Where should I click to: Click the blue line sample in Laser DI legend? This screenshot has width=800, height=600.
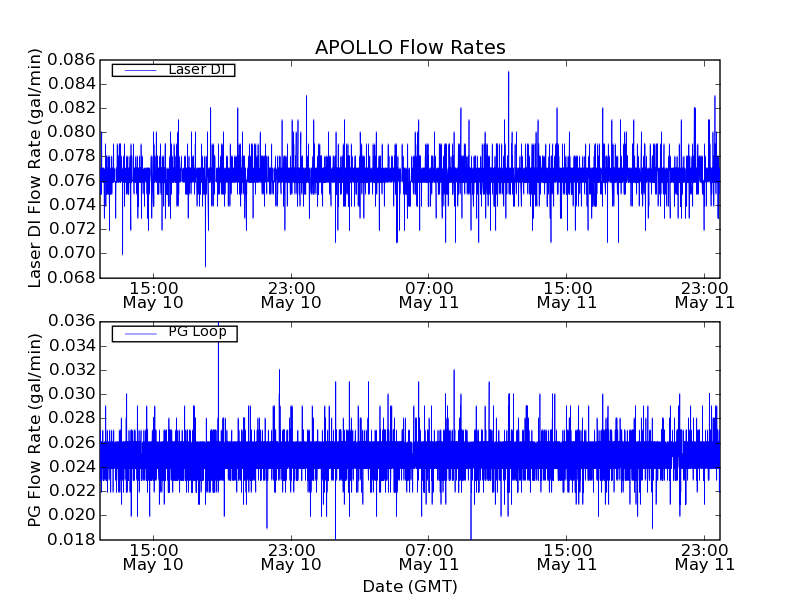[139, 70]
